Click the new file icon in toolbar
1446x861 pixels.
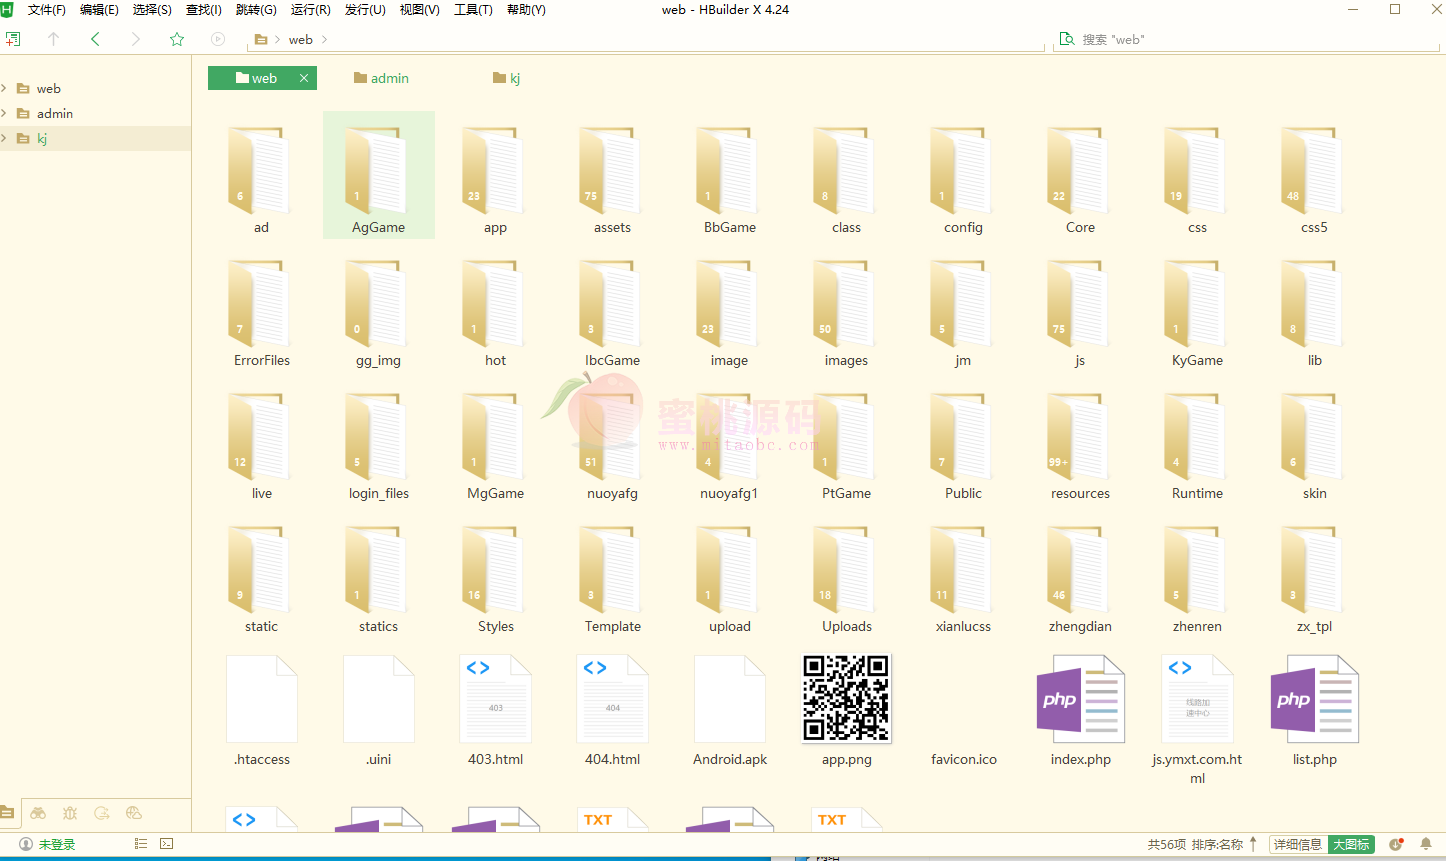[13, 39]
